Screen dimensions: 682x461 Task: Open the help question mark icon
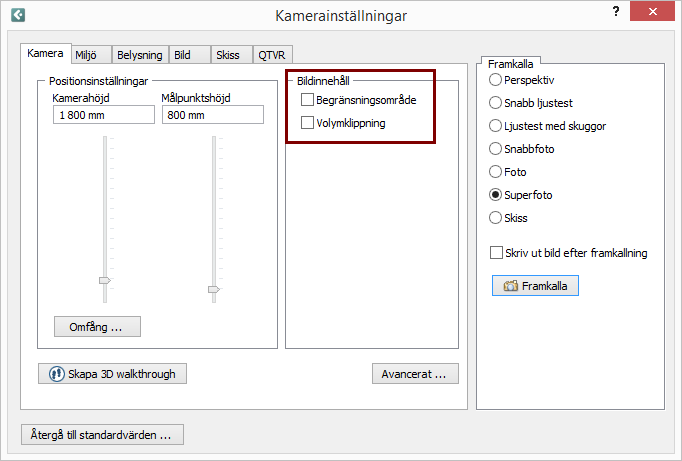[616, 11]
